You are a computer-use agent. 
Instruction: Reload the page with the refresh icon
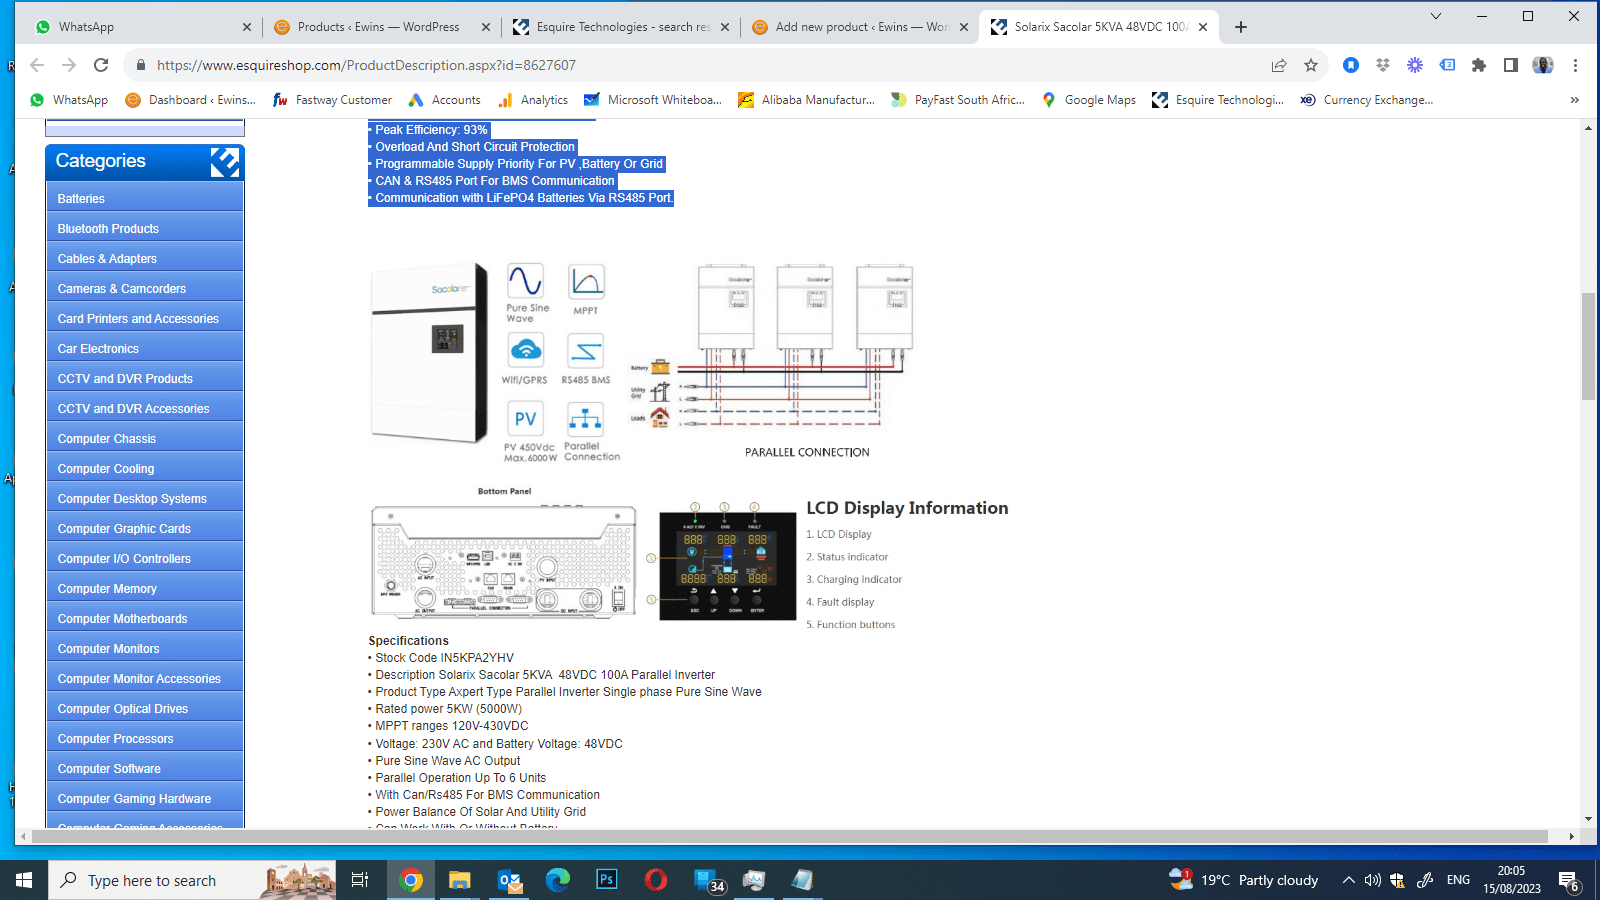(101, 65)
